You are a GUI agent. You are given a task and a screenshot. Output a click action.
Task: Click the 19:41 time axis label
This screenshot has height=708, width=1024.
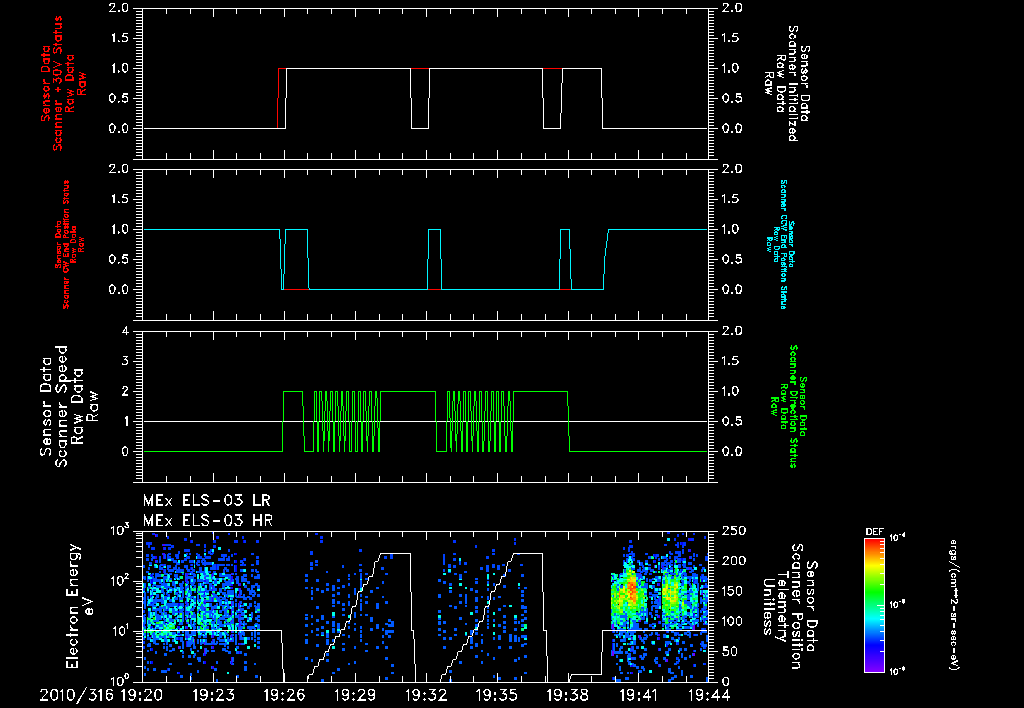[x=638, y=695]
